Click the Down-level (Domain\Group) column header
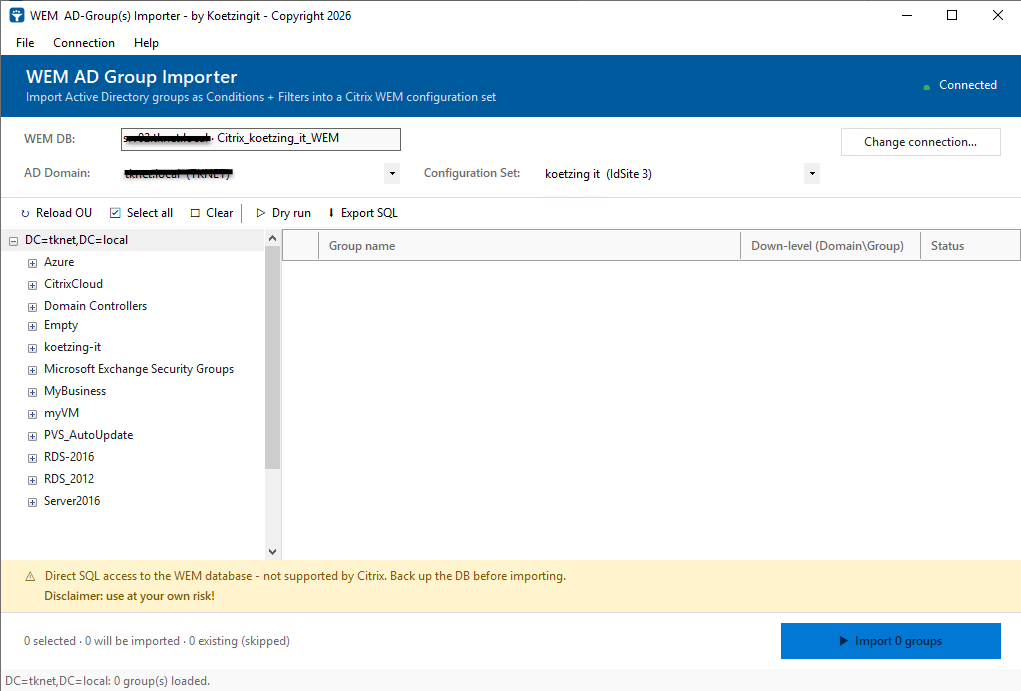1021x691 pixels. (x=830, y=246)
